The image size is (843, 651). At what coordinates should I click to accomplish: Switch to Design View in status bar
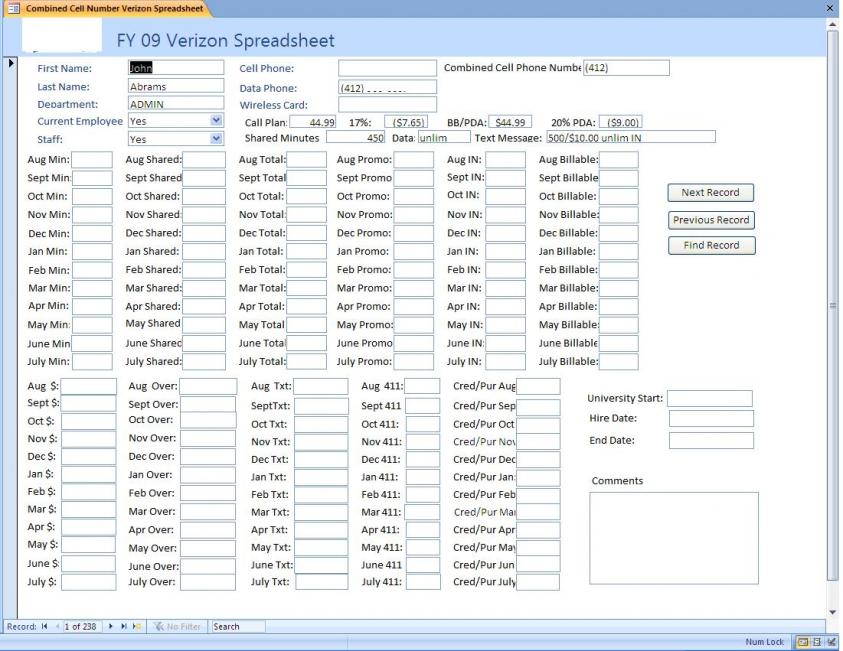click(832, 642)
